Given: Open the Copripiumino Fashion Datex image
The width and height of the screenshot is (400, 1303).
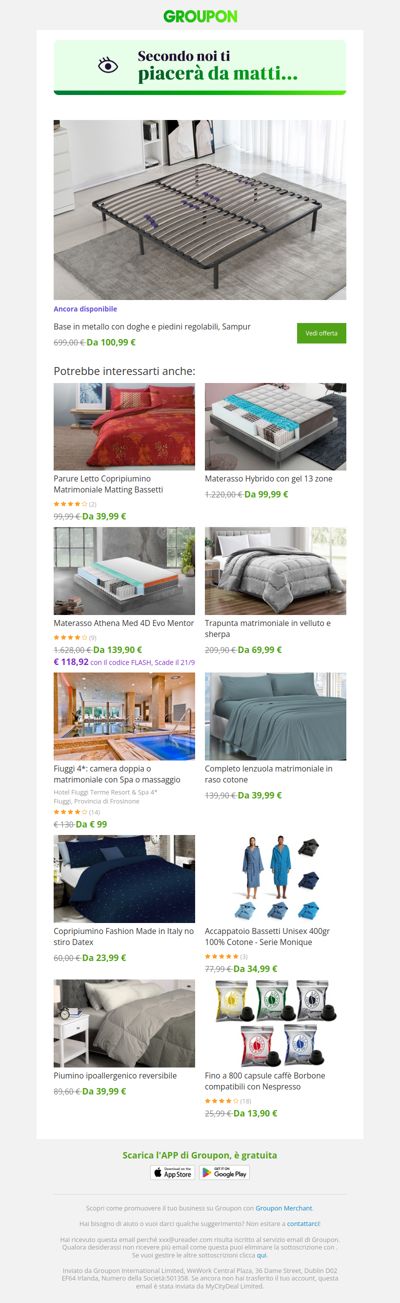Looking at the screenshot, I should [124, 879].
